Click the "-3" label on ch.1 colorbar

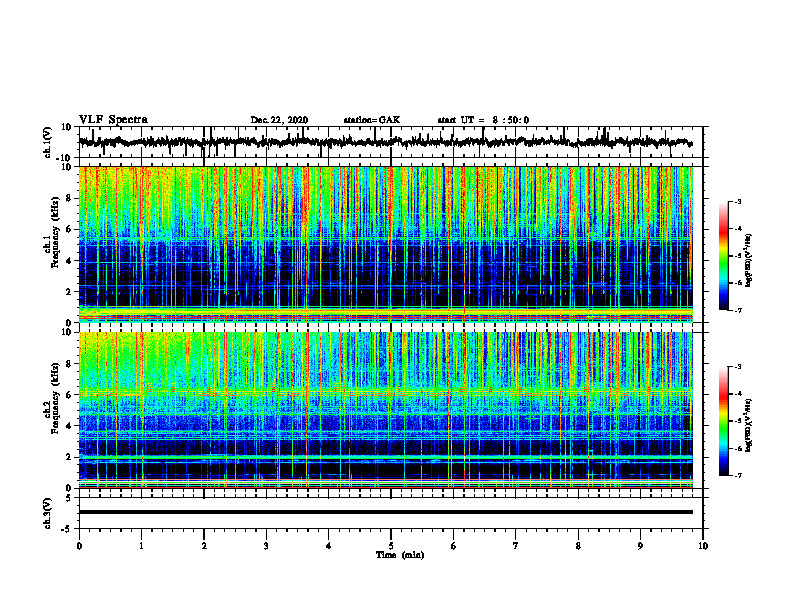click(738, 202)
